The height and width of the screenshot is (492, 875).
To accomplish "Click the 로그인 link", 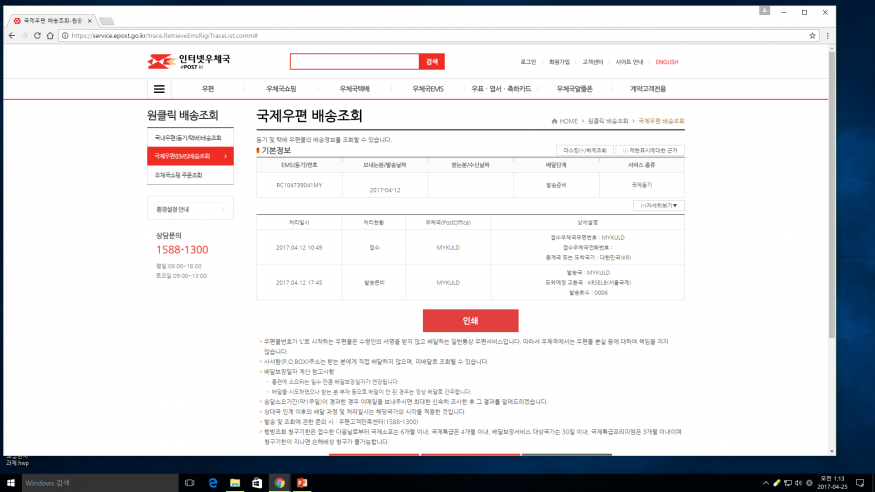I will [x=528, y=62].
